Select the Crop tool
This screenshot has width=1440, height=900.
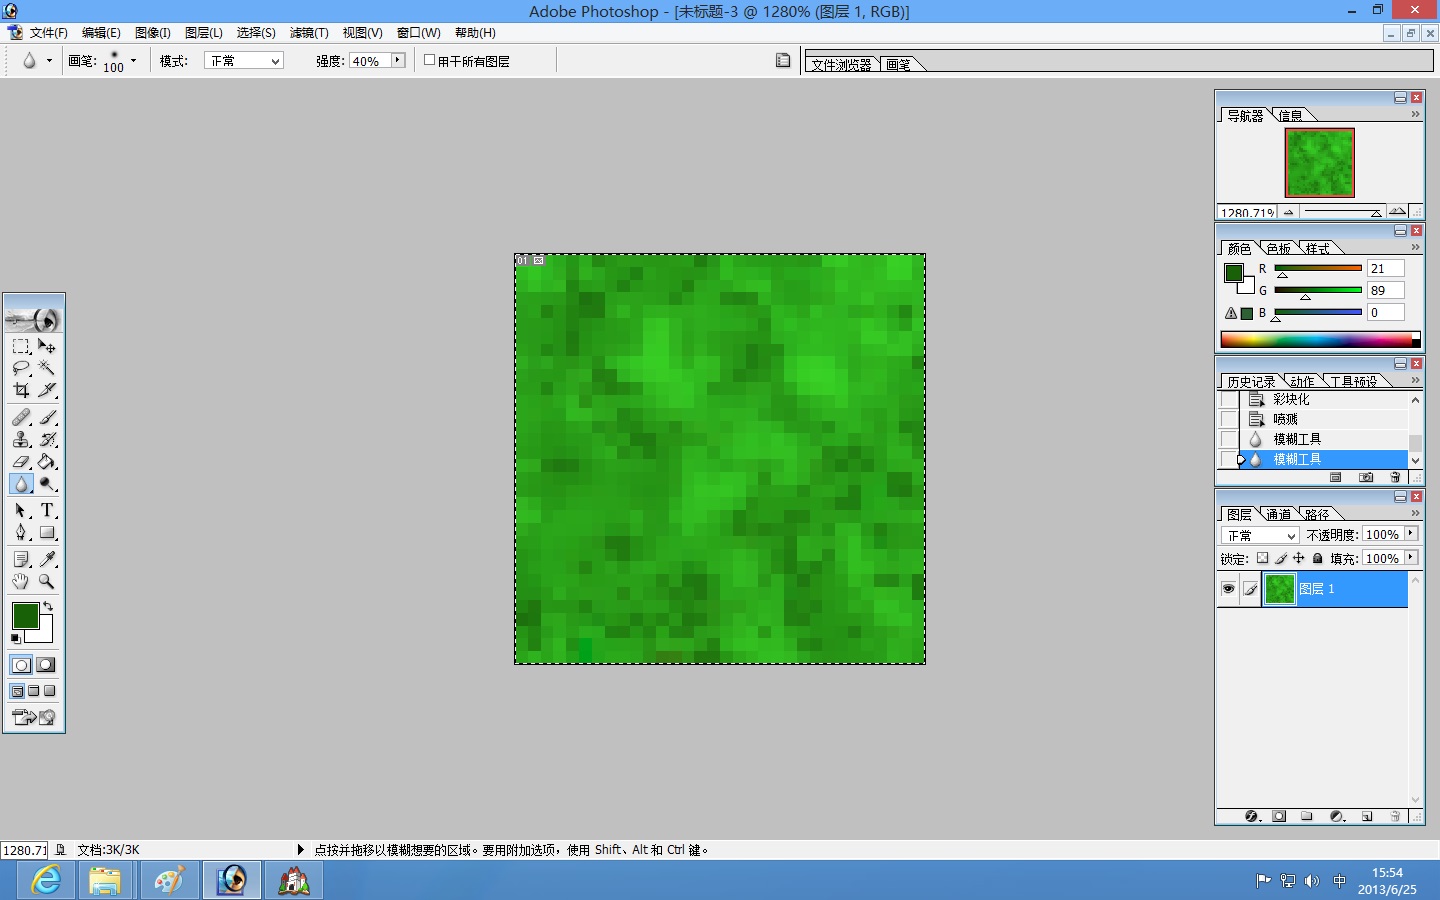pyautogui.click(x=21, y=390)
